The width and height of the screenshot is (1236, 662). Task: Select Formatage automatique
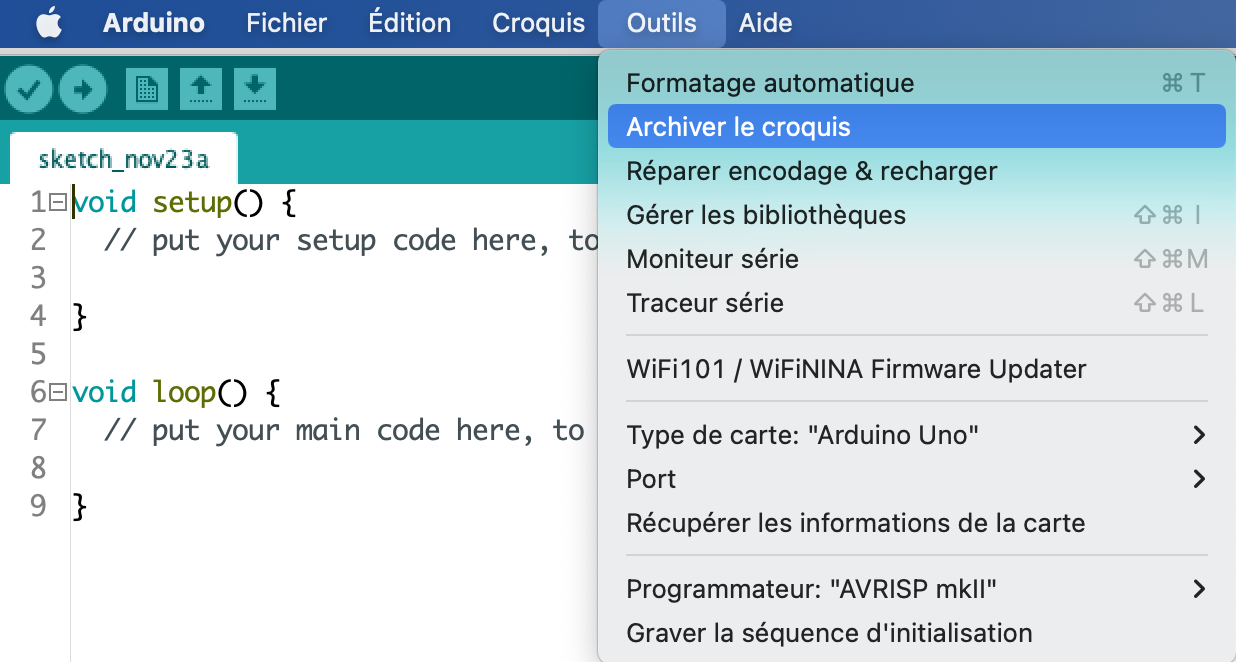pyautogui.click(x=916, y=83)
